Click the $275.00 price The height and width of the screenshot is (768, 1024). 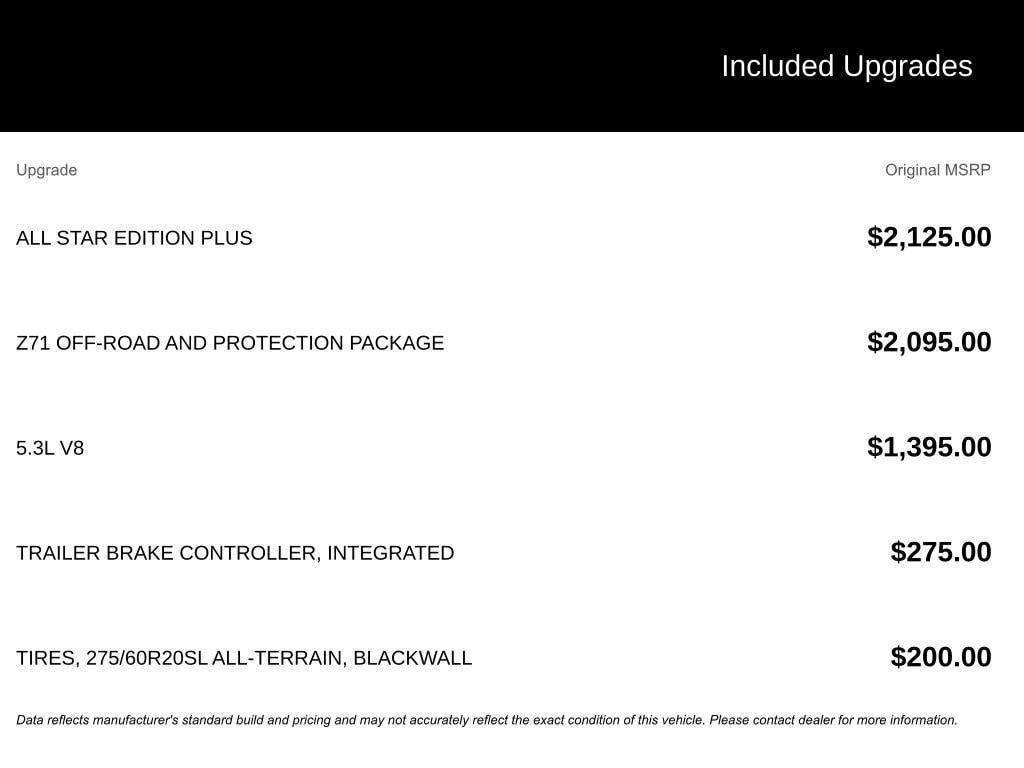[x=941, y=552]
